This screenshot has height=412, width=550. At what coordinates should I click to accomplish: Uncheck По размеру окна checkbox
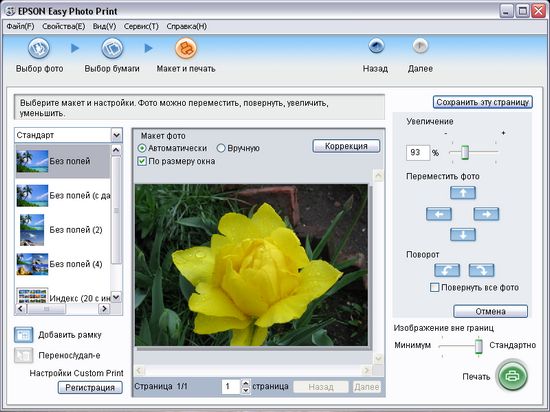pos(142,161)
